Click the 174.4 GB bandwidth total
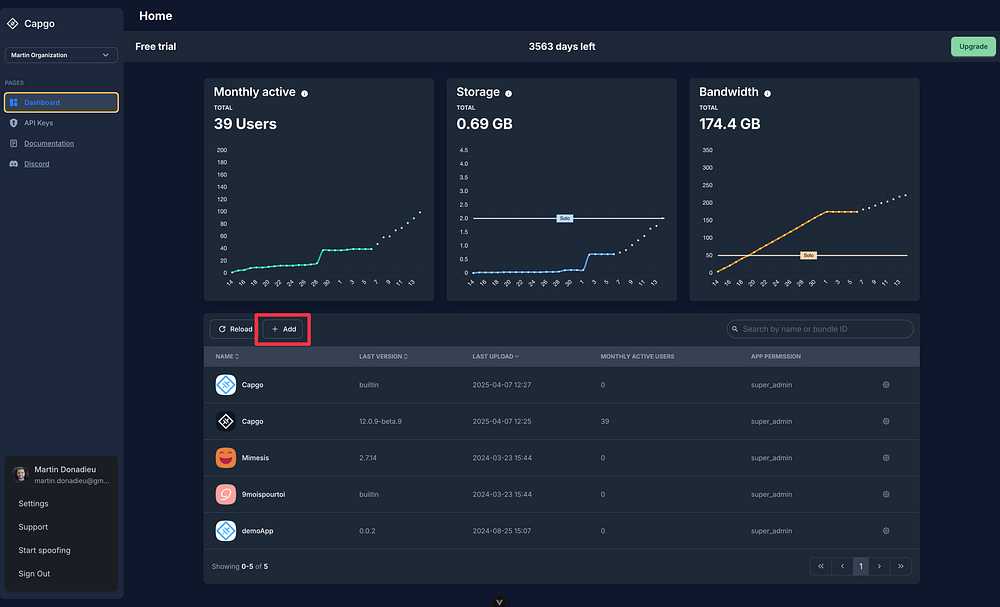 point(730,124)
